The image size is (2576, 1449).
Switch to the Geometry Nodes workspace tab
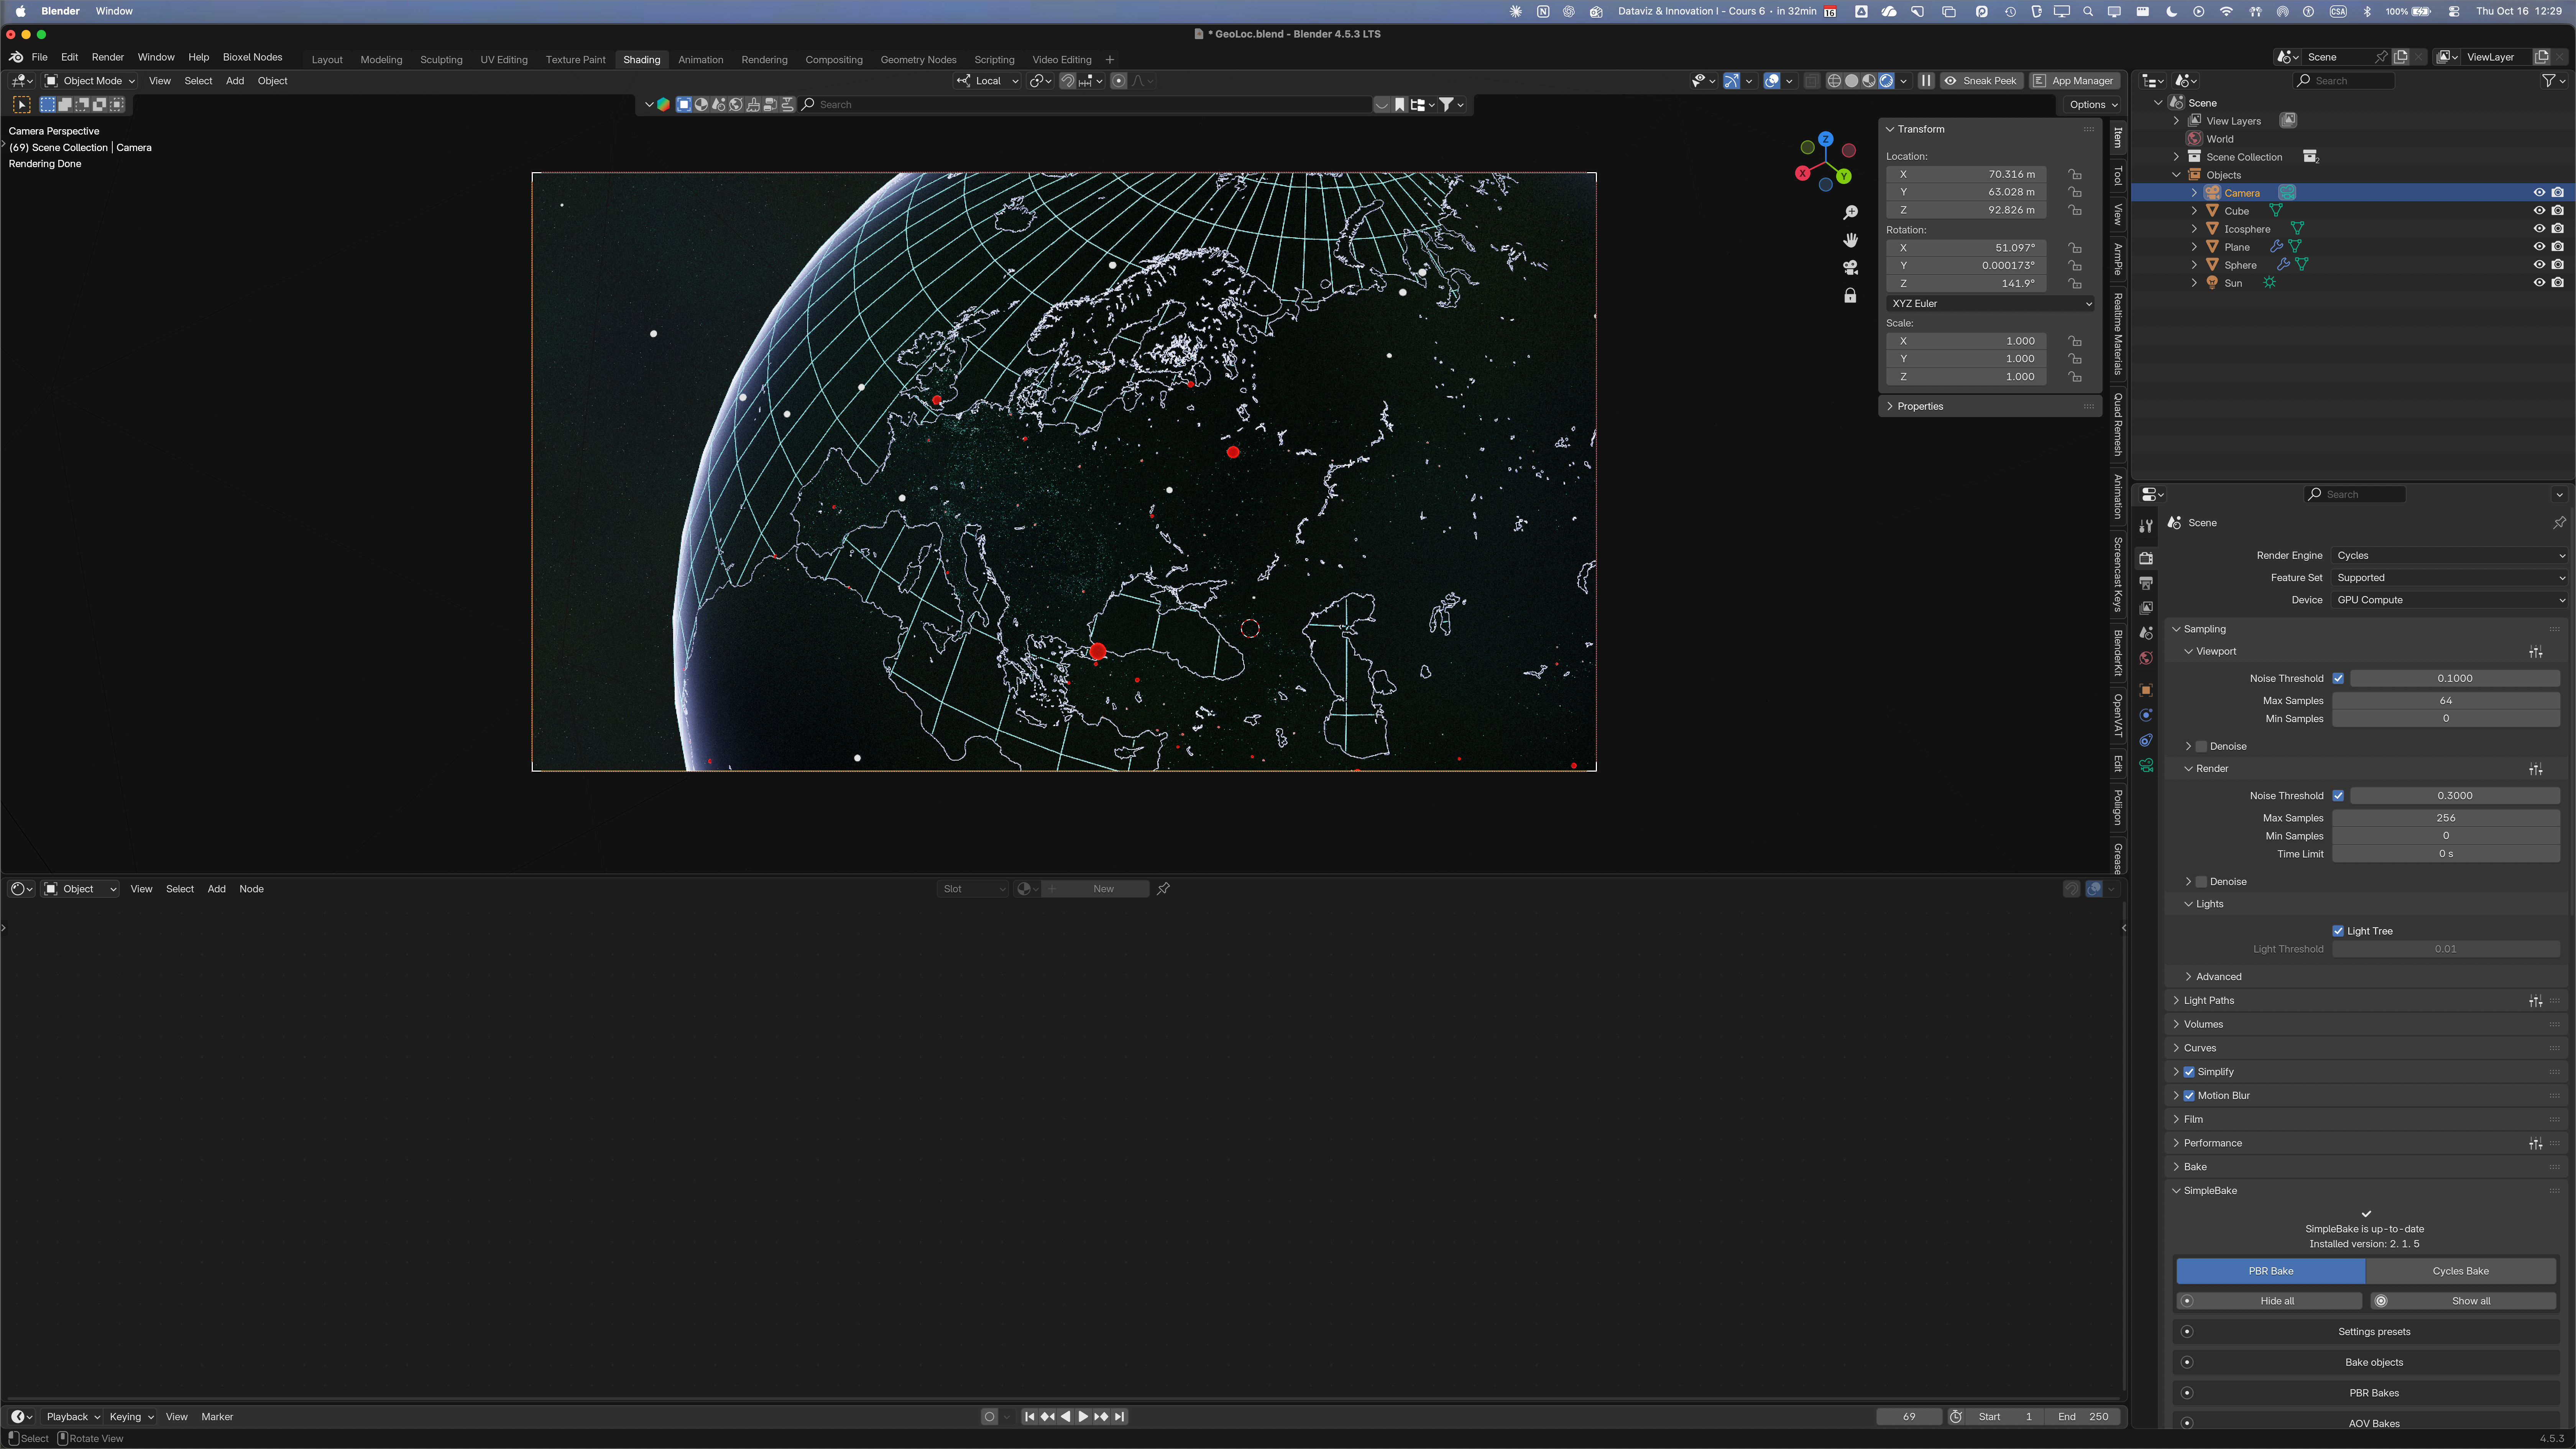pyautogui.click(x=918, y=60)
